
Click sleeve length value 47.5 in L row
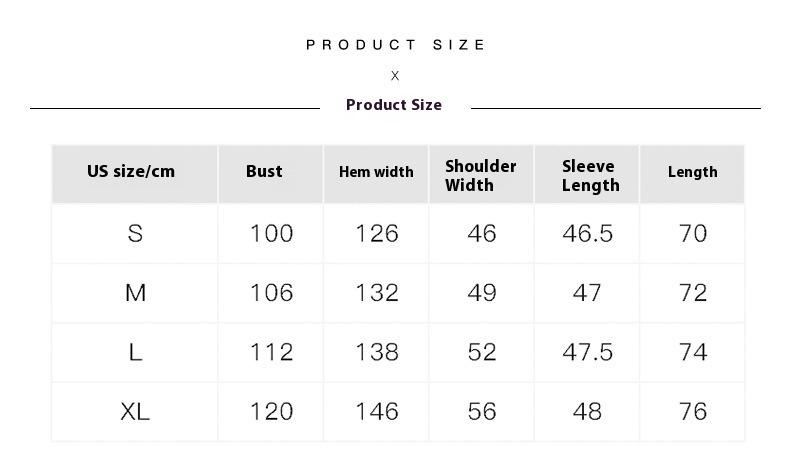pos(587,352)
